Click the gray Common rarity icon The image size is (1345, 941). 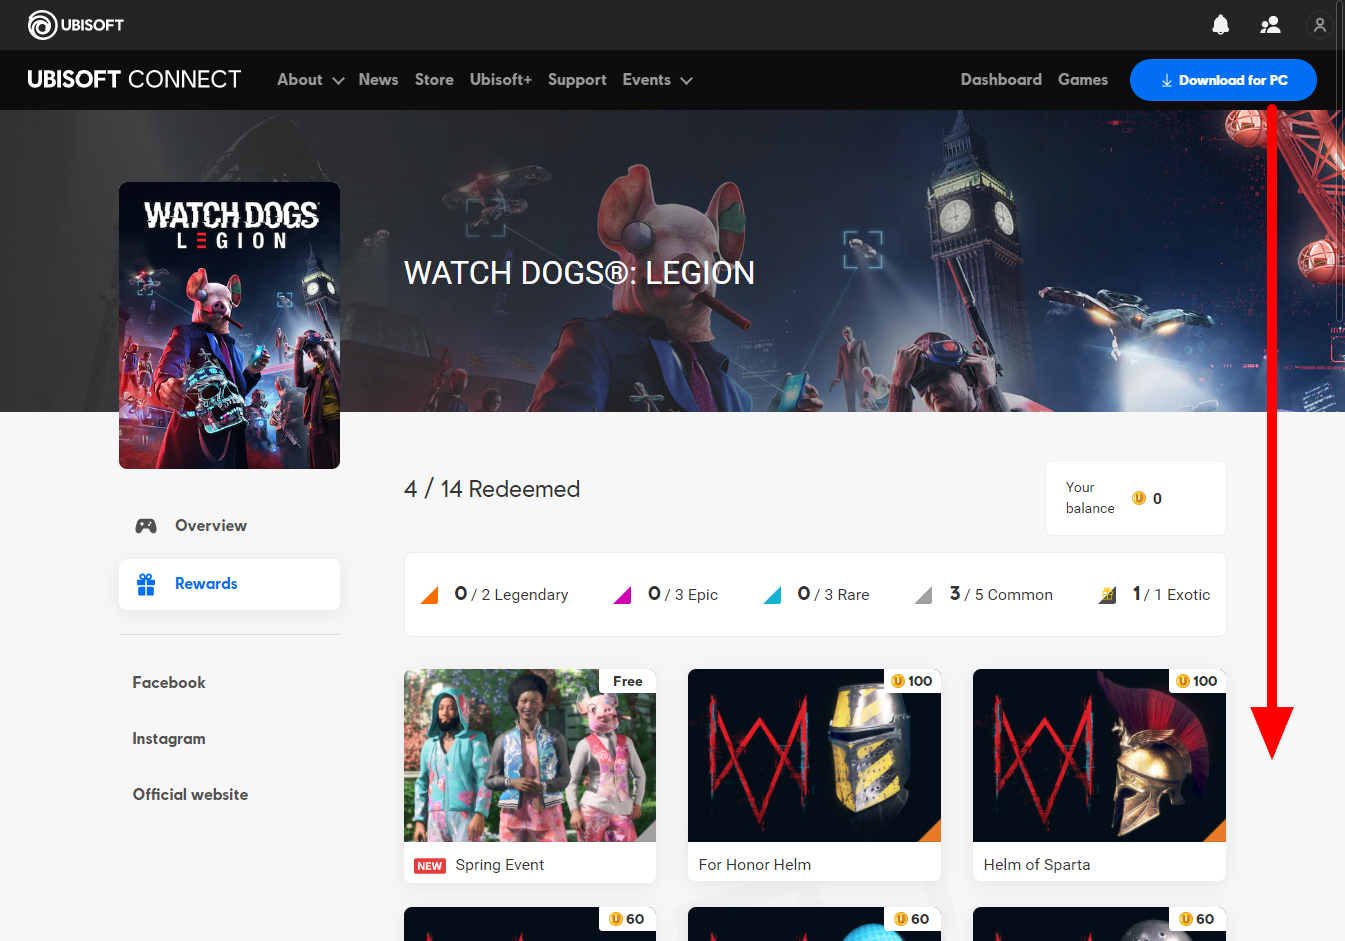pyautogui.click(x=923, y=595)
